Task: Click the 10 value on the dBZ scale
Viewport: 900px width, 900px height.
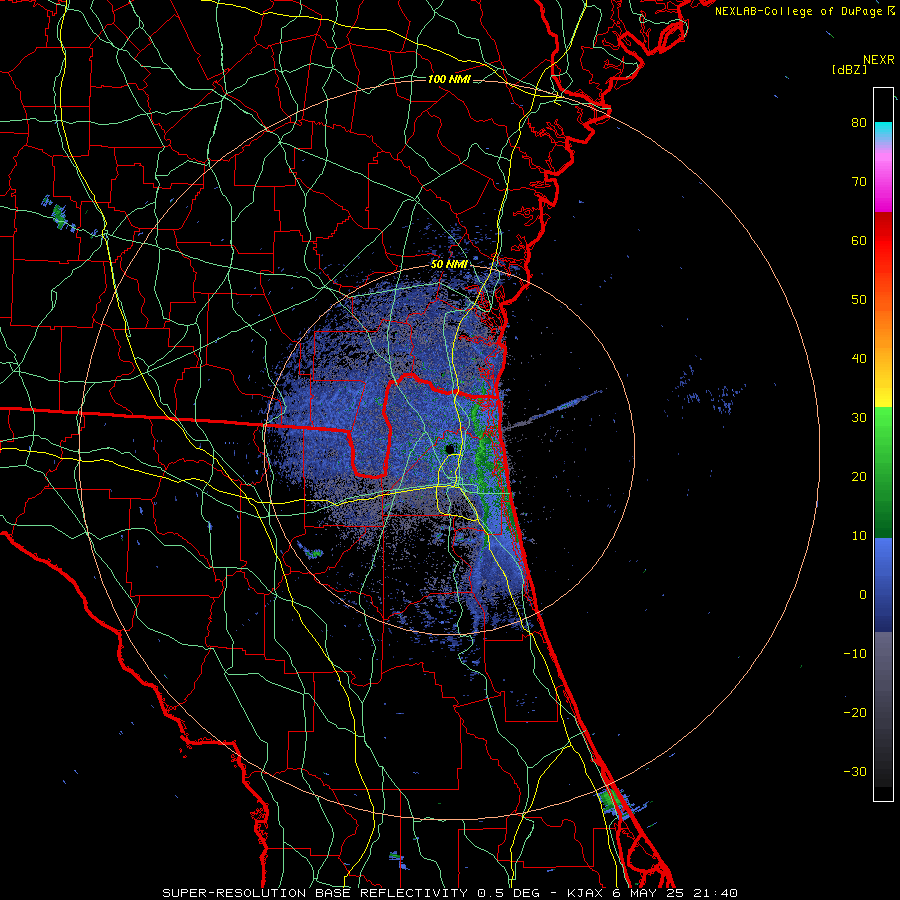Action: (859, 536)
